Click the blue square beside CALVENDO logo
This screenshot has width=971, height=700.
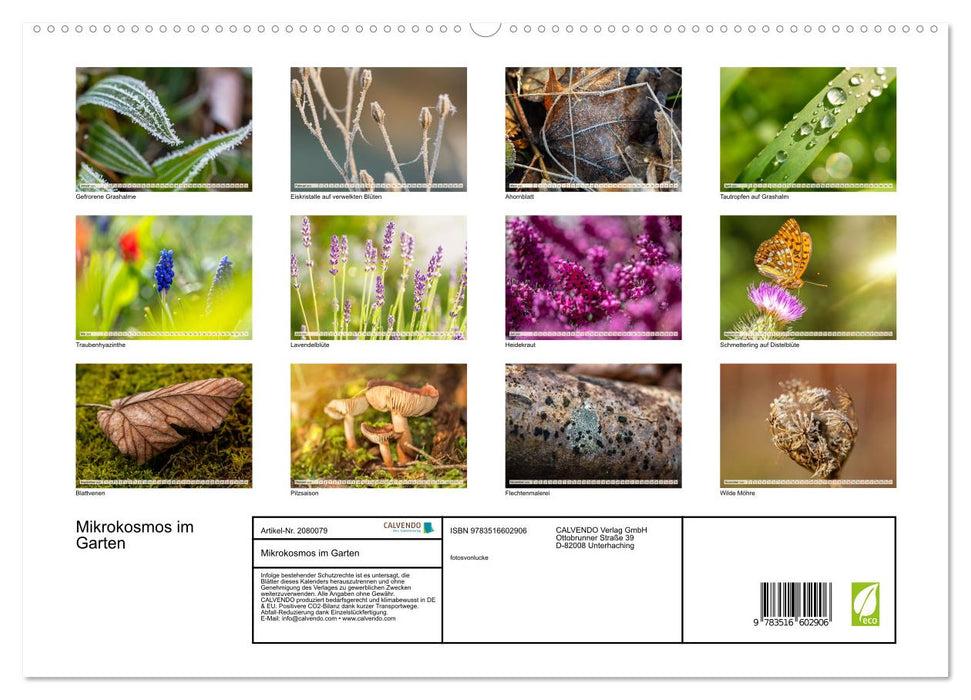(428, 527)
